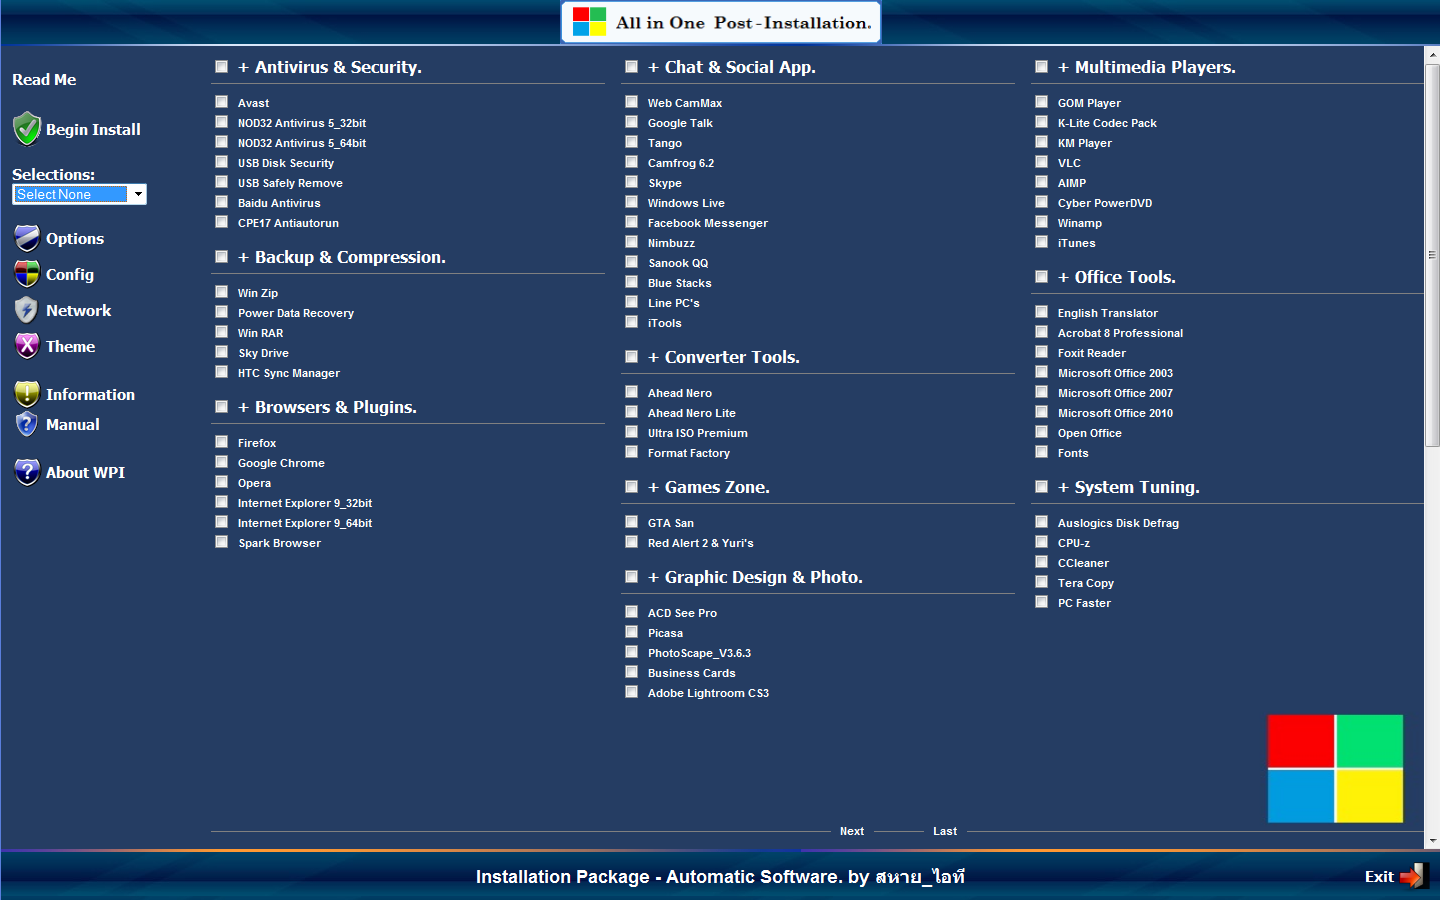Check the Red Alert 2 & Yuri's checkbox
1440x900 pixels.
pyautogui.click(x=632, y=542)
